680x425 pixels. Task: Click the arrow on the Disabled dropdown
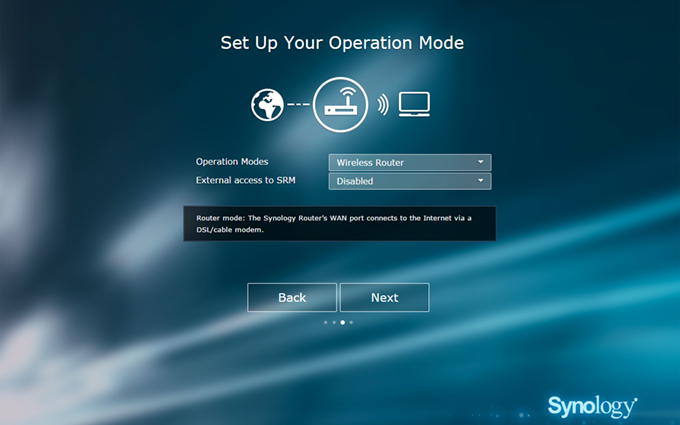coord(481,181)
